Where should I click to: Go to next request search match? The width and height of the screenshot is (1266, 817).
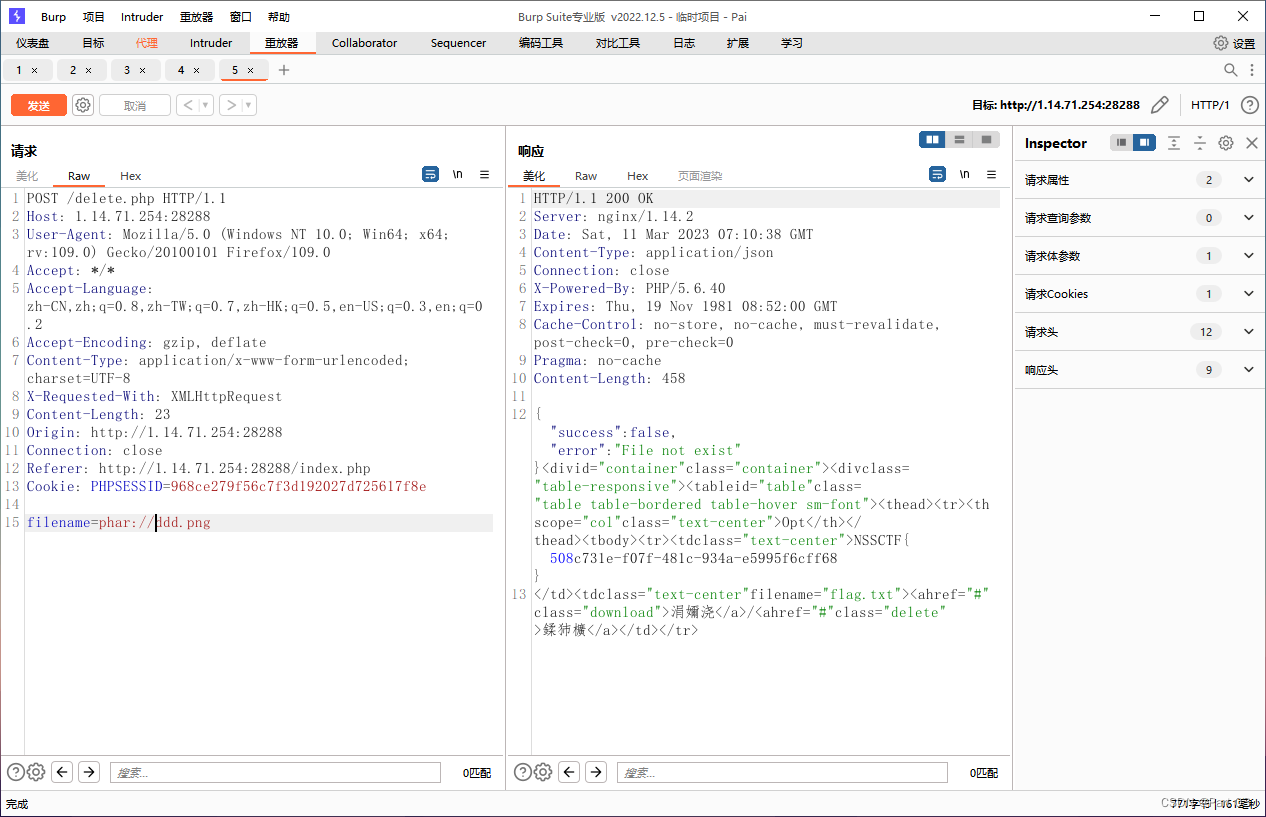89,772
